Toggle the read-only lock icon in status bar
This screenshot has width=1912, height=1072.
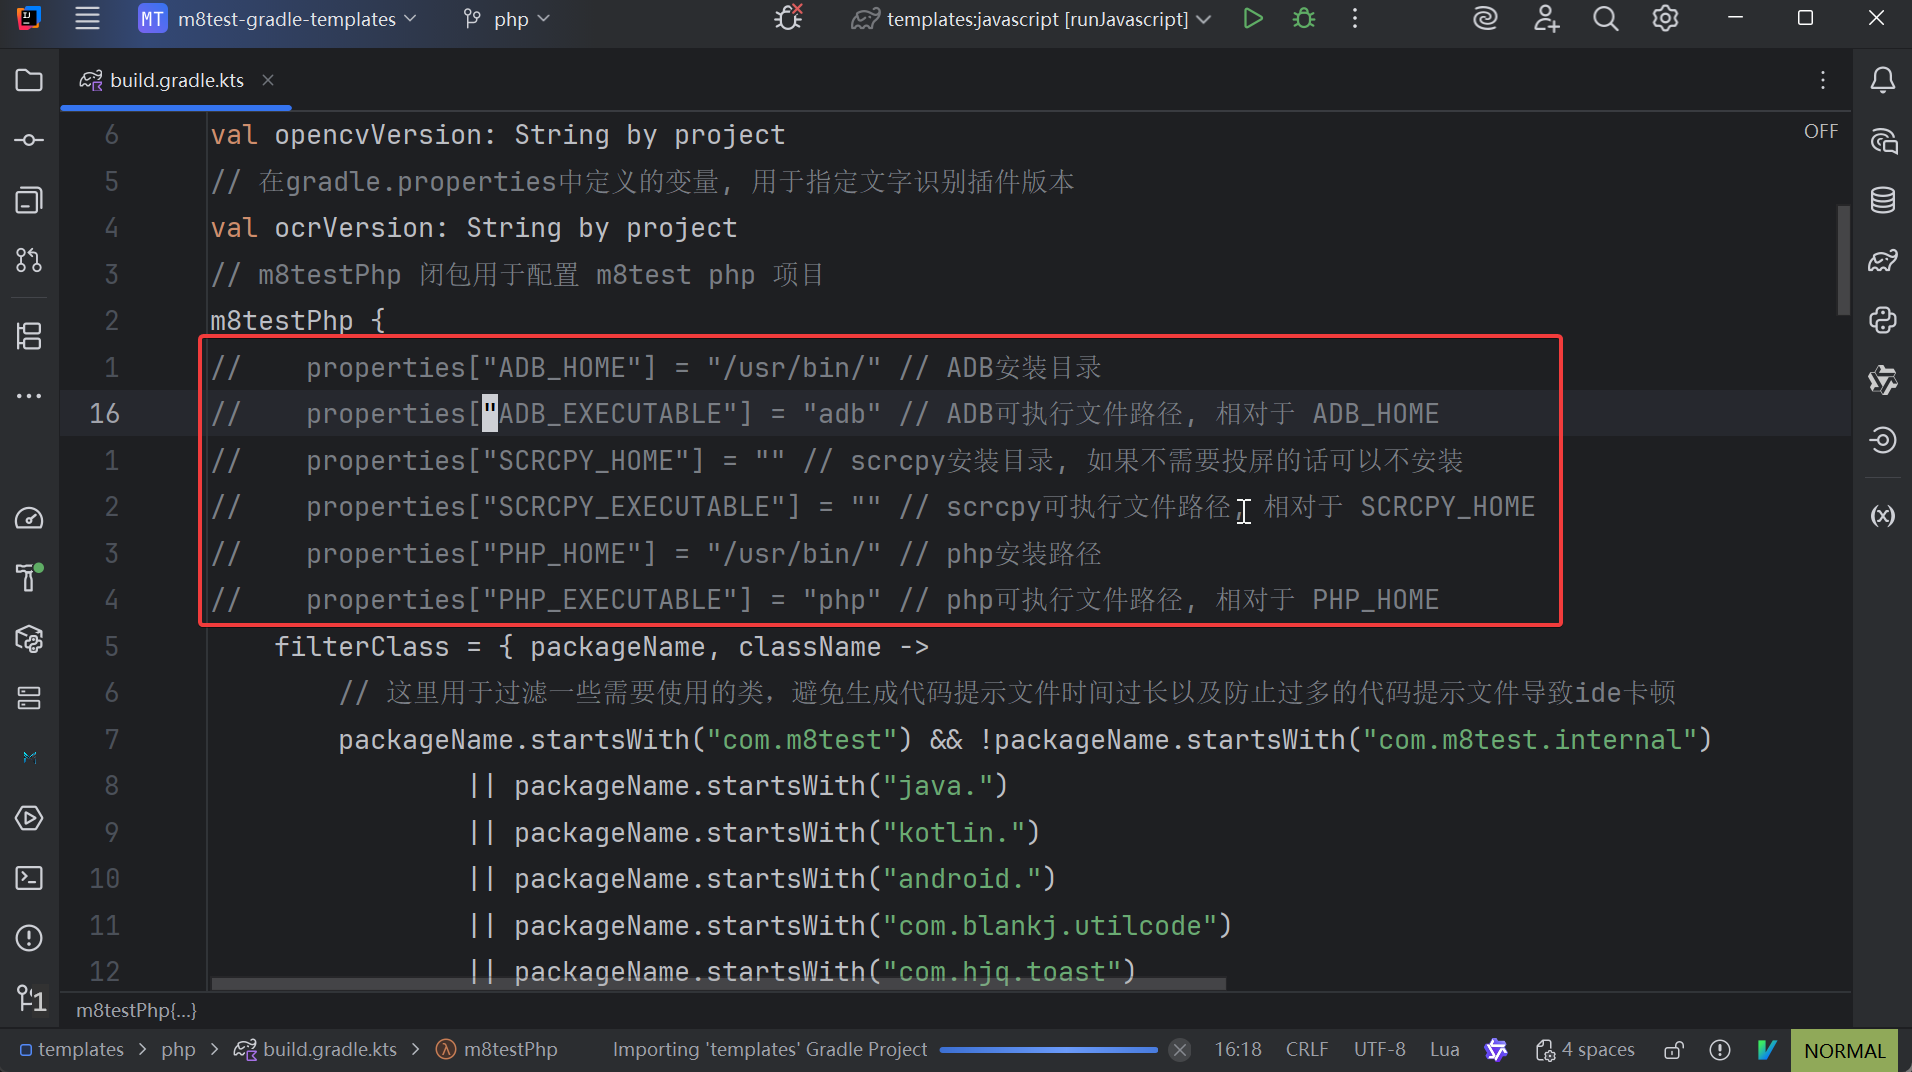[x=1673, y=1050]
